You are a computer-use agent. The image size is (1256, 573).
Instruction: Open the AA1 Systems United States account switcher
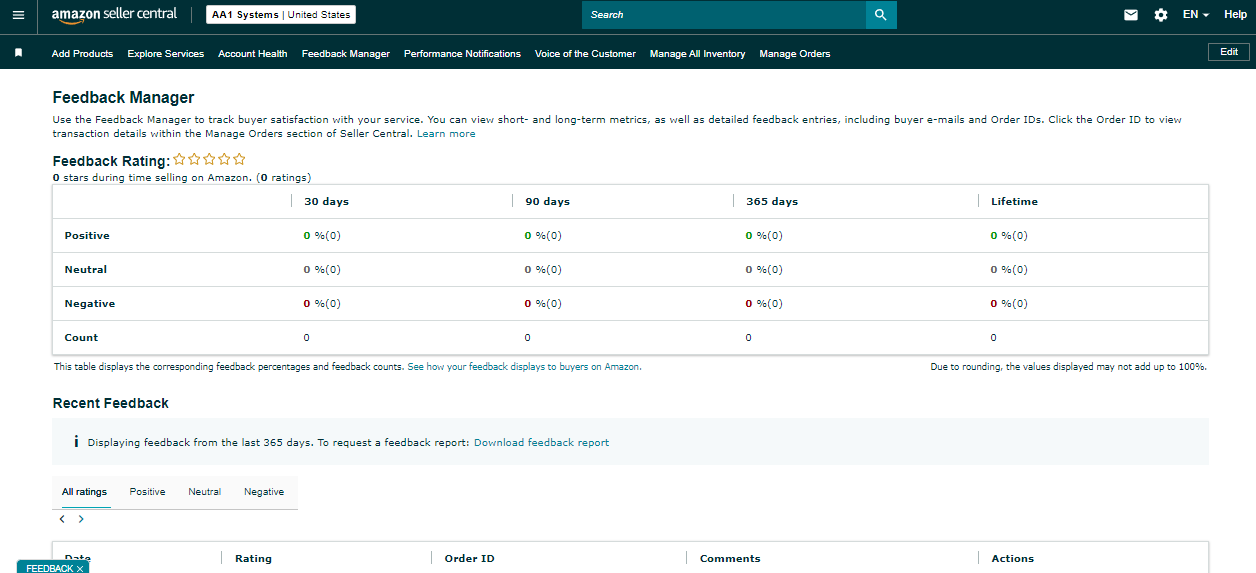tap(281, 15)
